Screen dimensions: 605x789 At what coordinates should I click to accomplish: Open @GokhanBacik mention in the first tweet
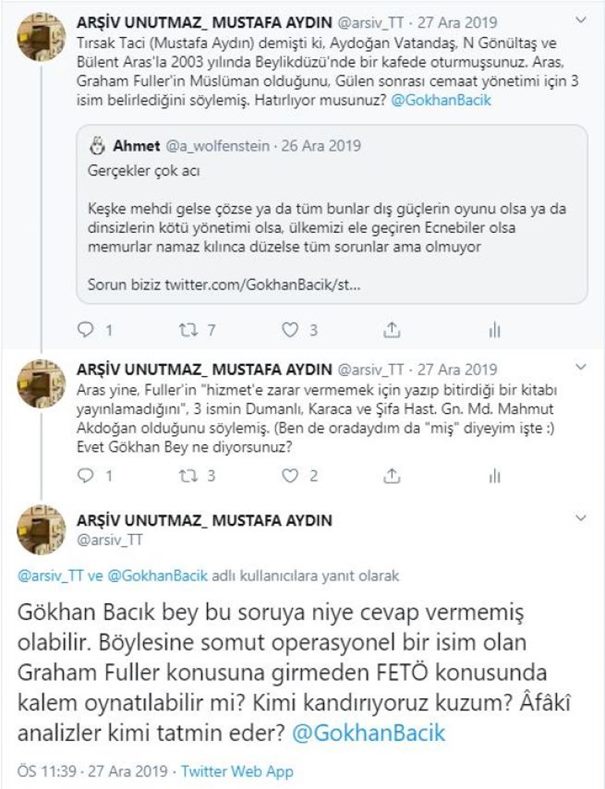pos(440,100)
